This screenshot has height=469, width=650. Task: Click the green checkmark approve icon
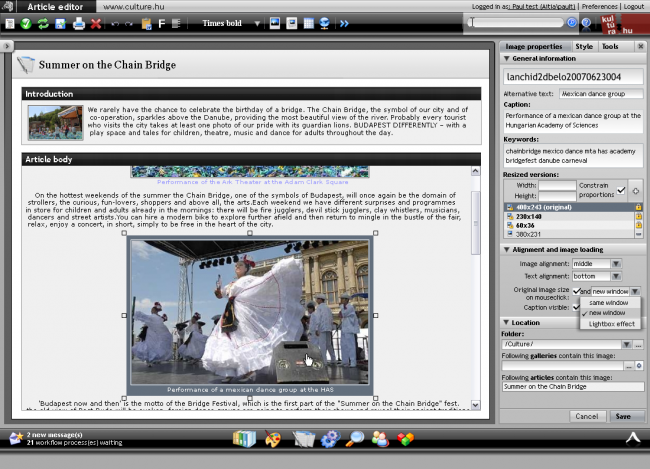26,24
